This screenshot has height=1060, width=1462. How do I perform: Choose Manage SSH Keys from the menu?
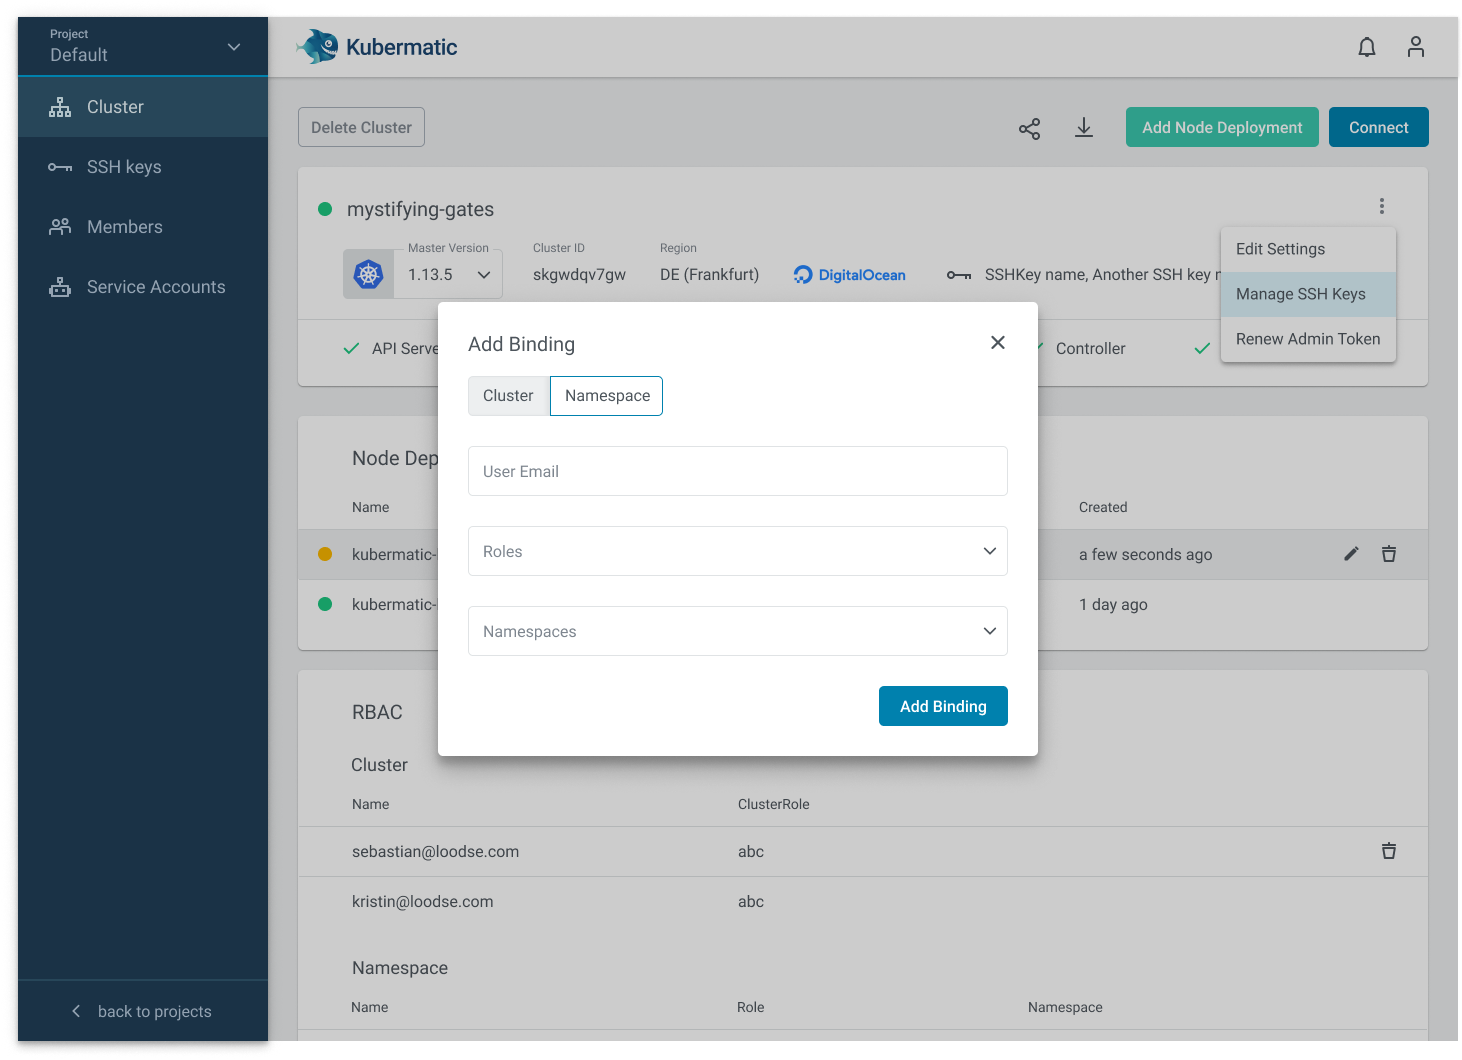click(1301, 294)
